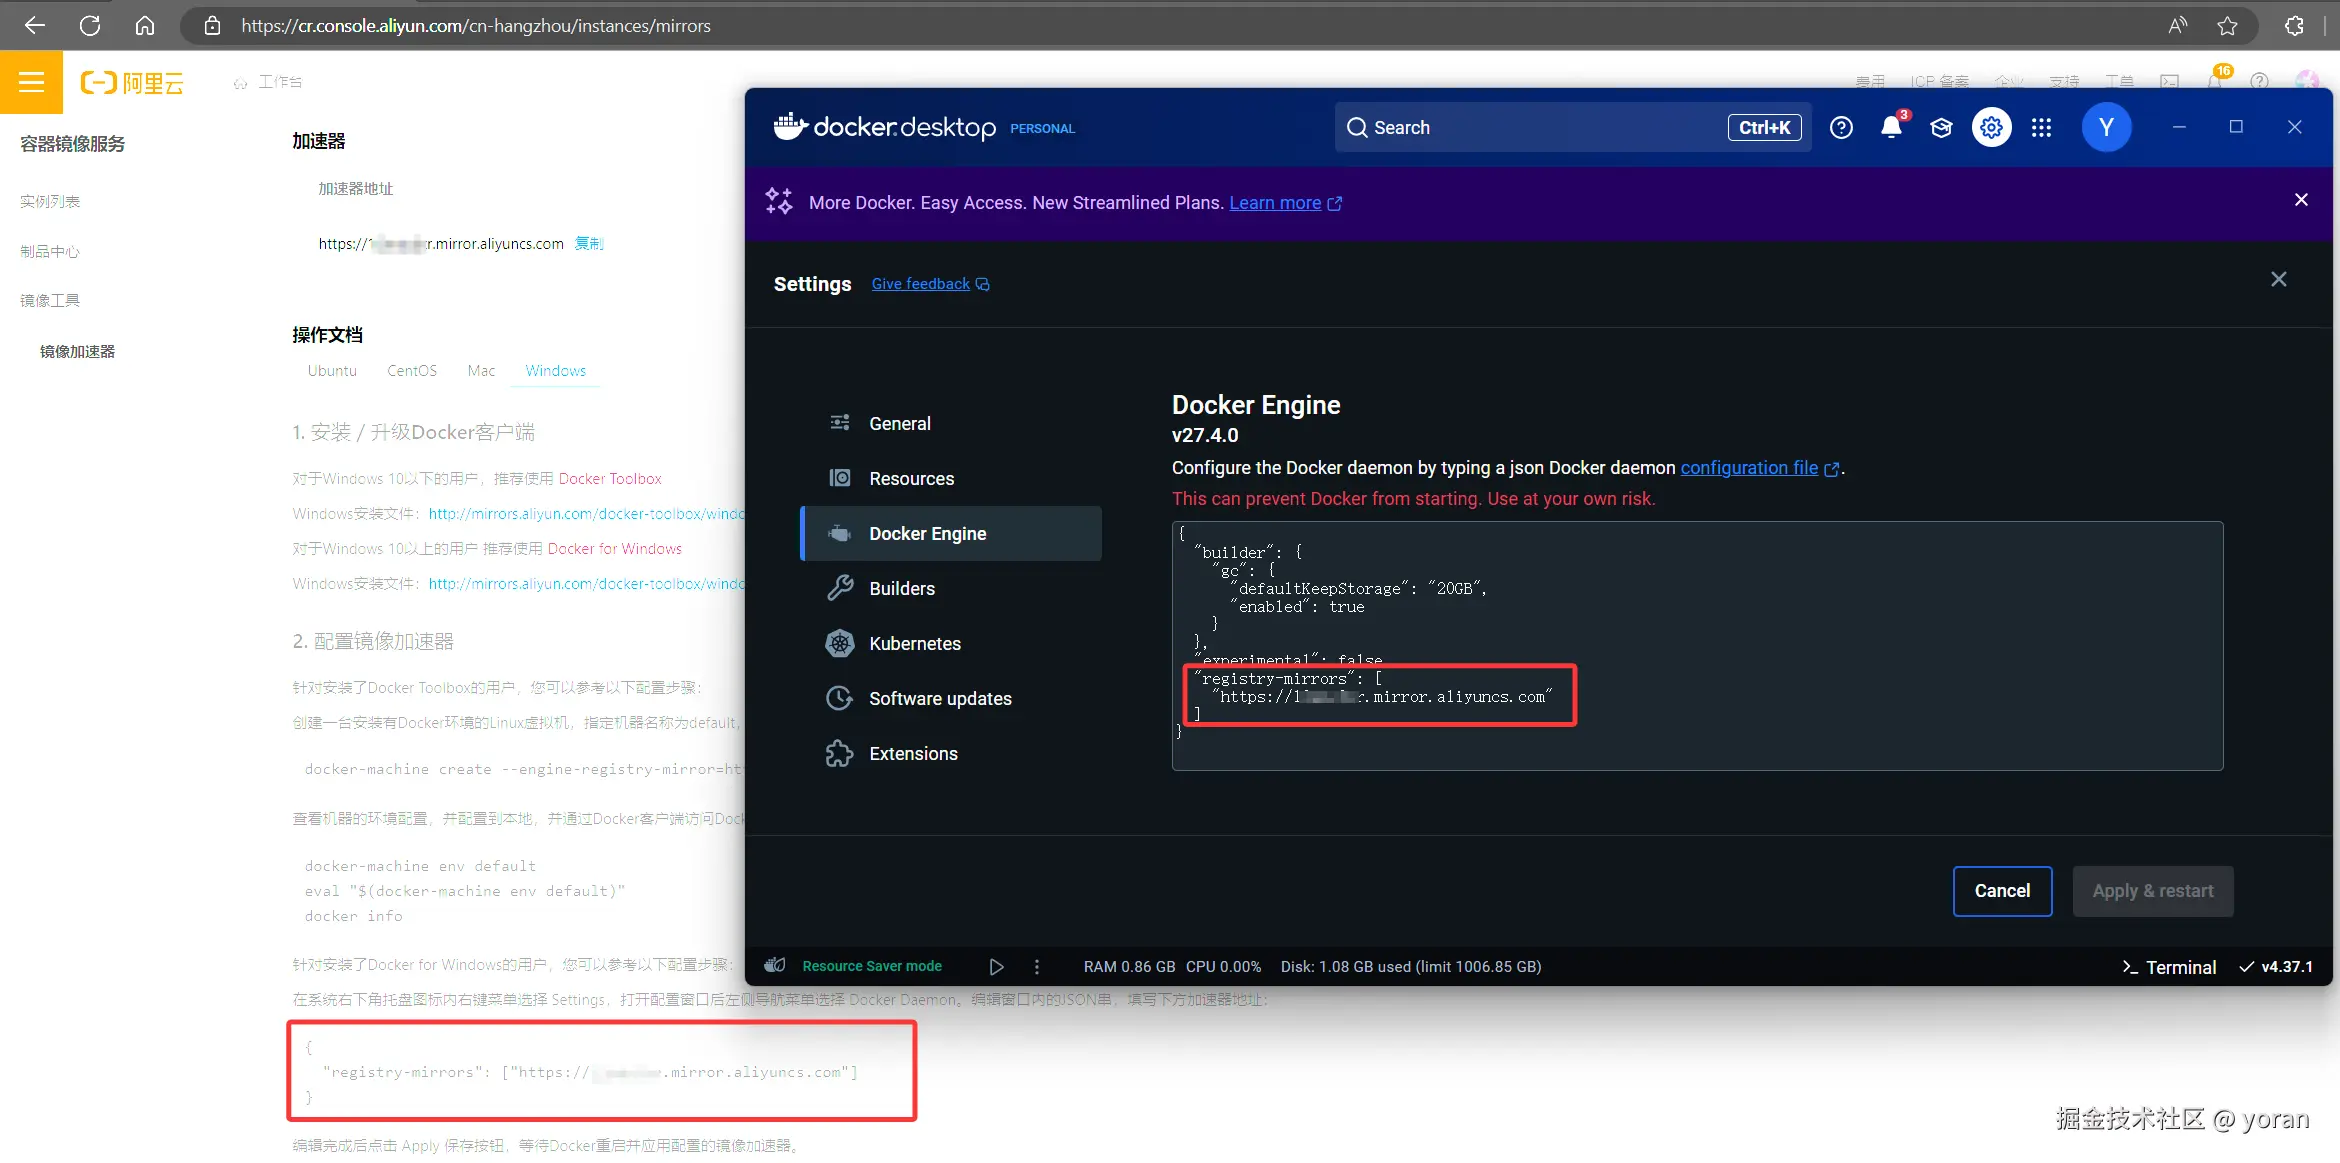Dismiss the Streamlined Plans banner
The width and height of the screenshot is (2340, 1163).
point(2301,200)
